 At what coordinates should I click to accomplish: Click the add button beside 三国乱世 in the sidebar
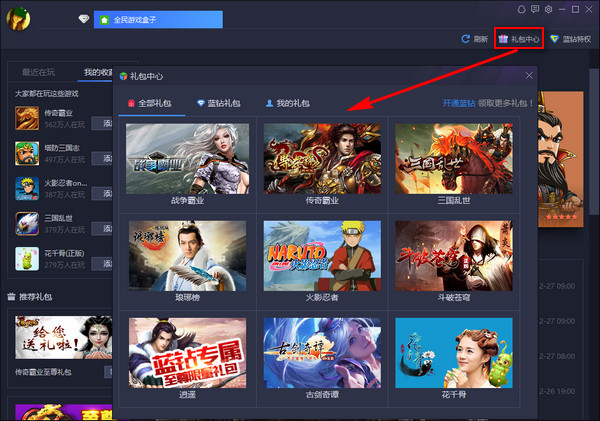[102, 229]
